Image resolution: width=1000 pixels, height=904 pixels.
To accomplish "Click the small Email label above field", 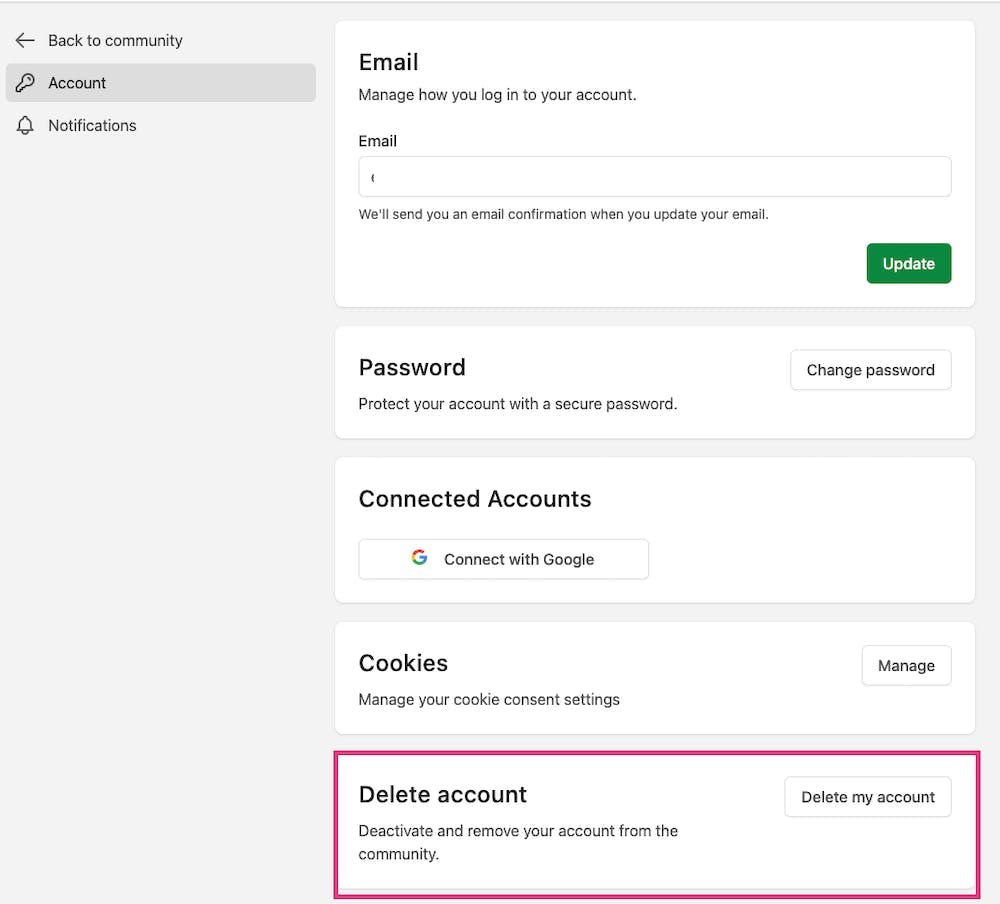I will tap(377, 141).
